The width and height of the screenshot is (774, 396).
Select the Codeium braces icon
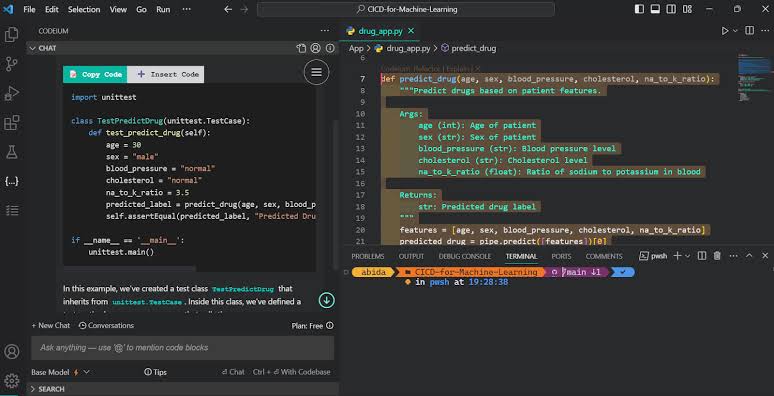(11, 181)
